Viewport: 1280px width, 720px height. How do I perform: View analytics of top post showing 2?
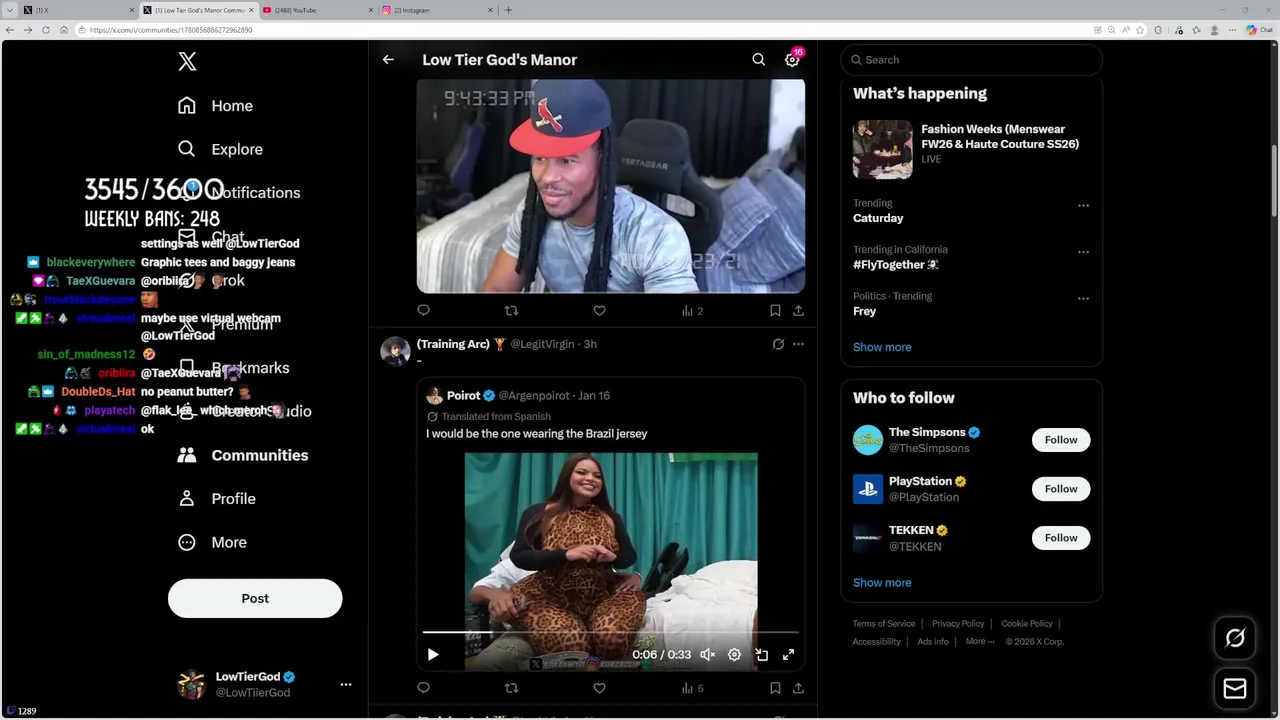(692, 311)
